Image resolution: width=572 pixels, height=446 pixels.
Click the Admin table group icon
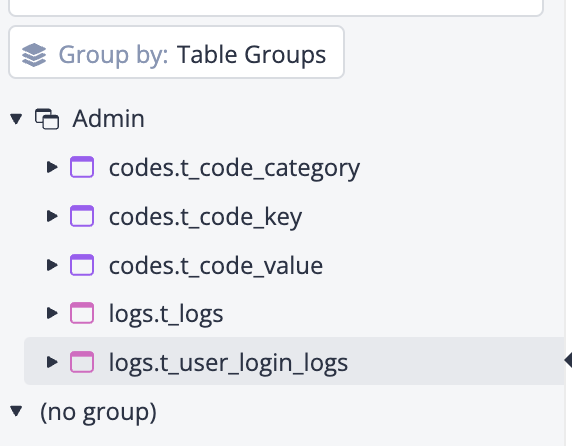[x=47, y=119]
